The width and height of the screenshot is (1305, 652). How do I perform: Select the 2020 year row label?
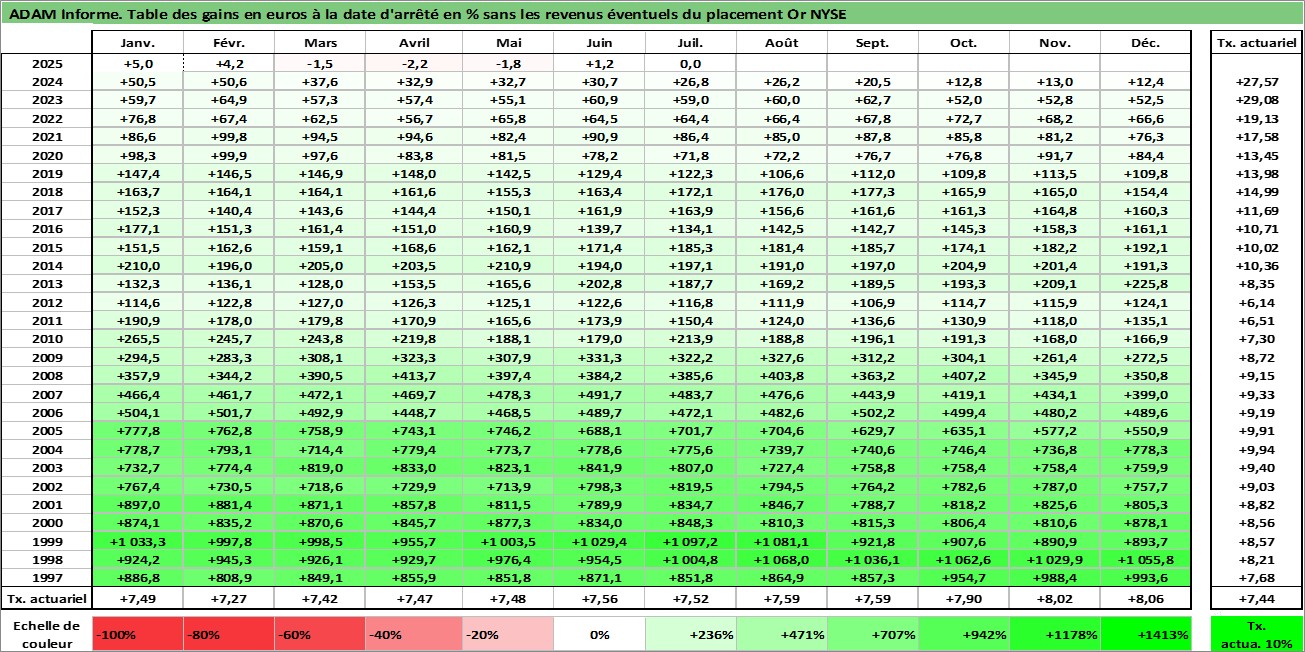pyautogui.click(x=46, y=156)
